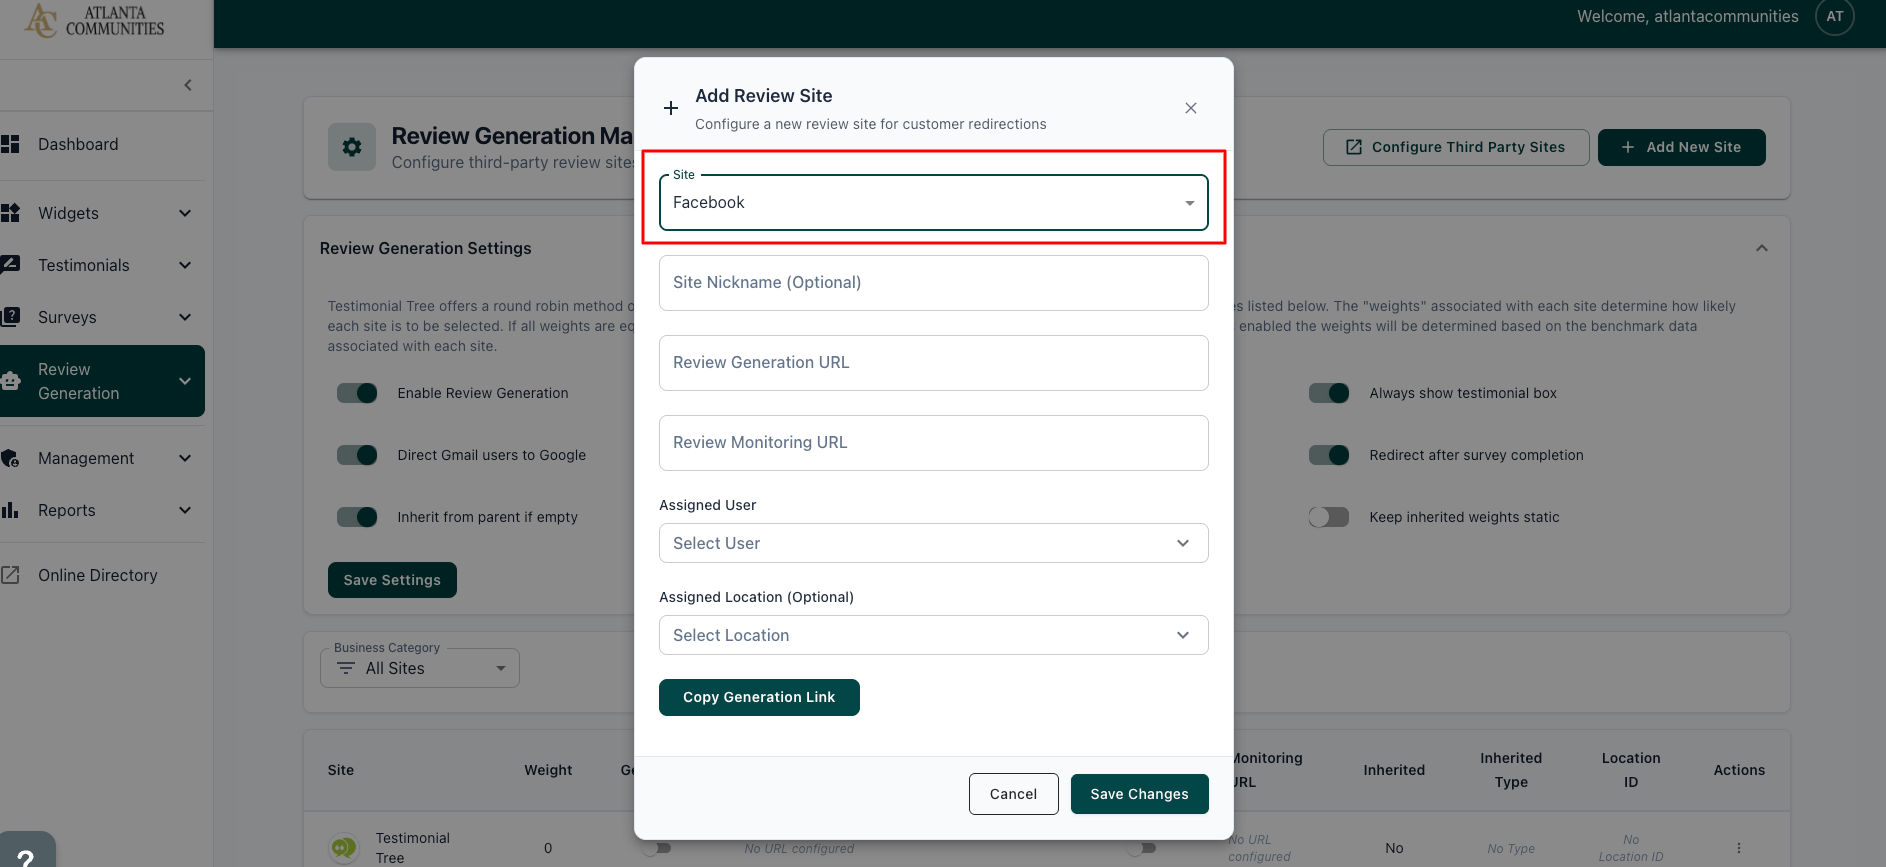1886x867 pixels.
Task: Toggle Inherit from parent if empty
Action: (x=357, y=517)
